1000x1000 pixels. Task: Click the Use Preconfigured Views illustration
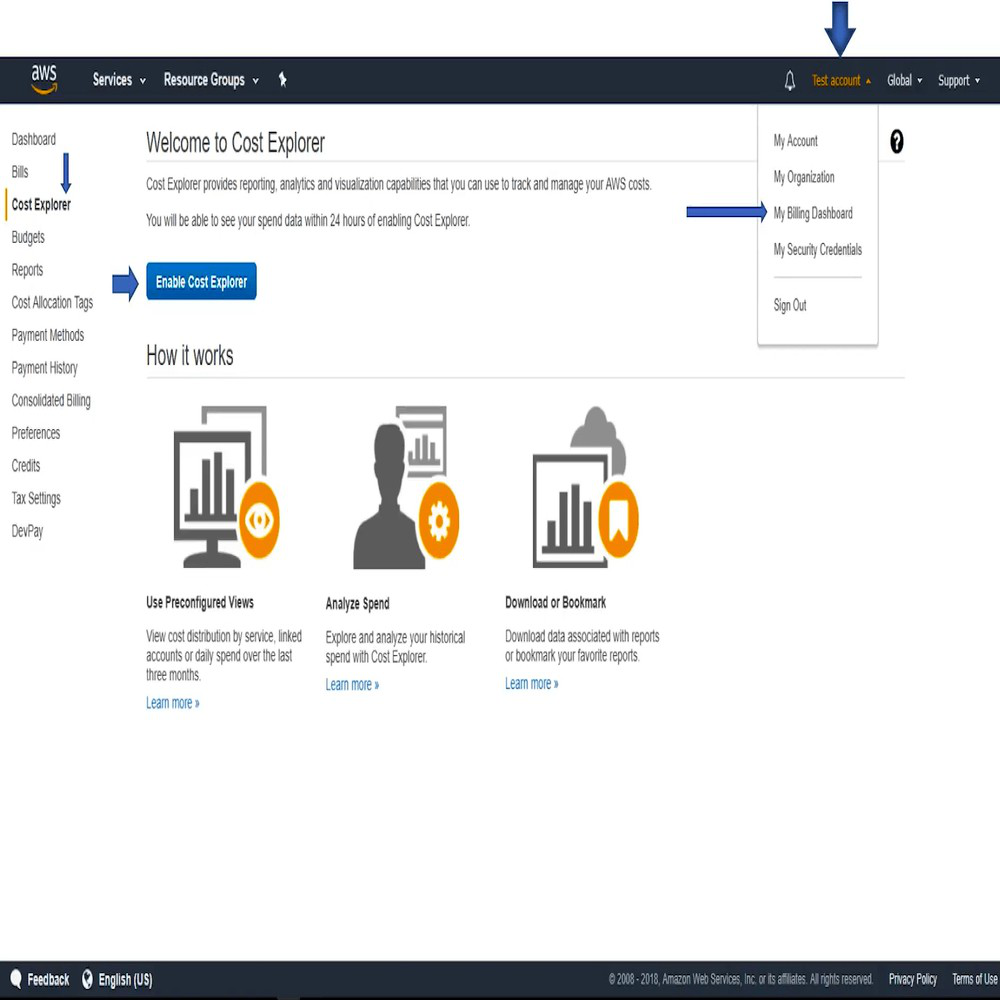click(226, 487)
